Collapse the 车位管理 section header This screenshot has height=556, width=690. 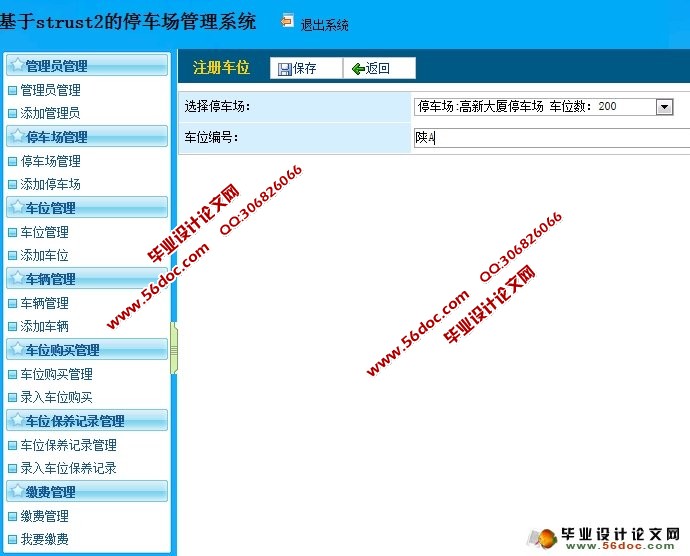pos(87,207)
